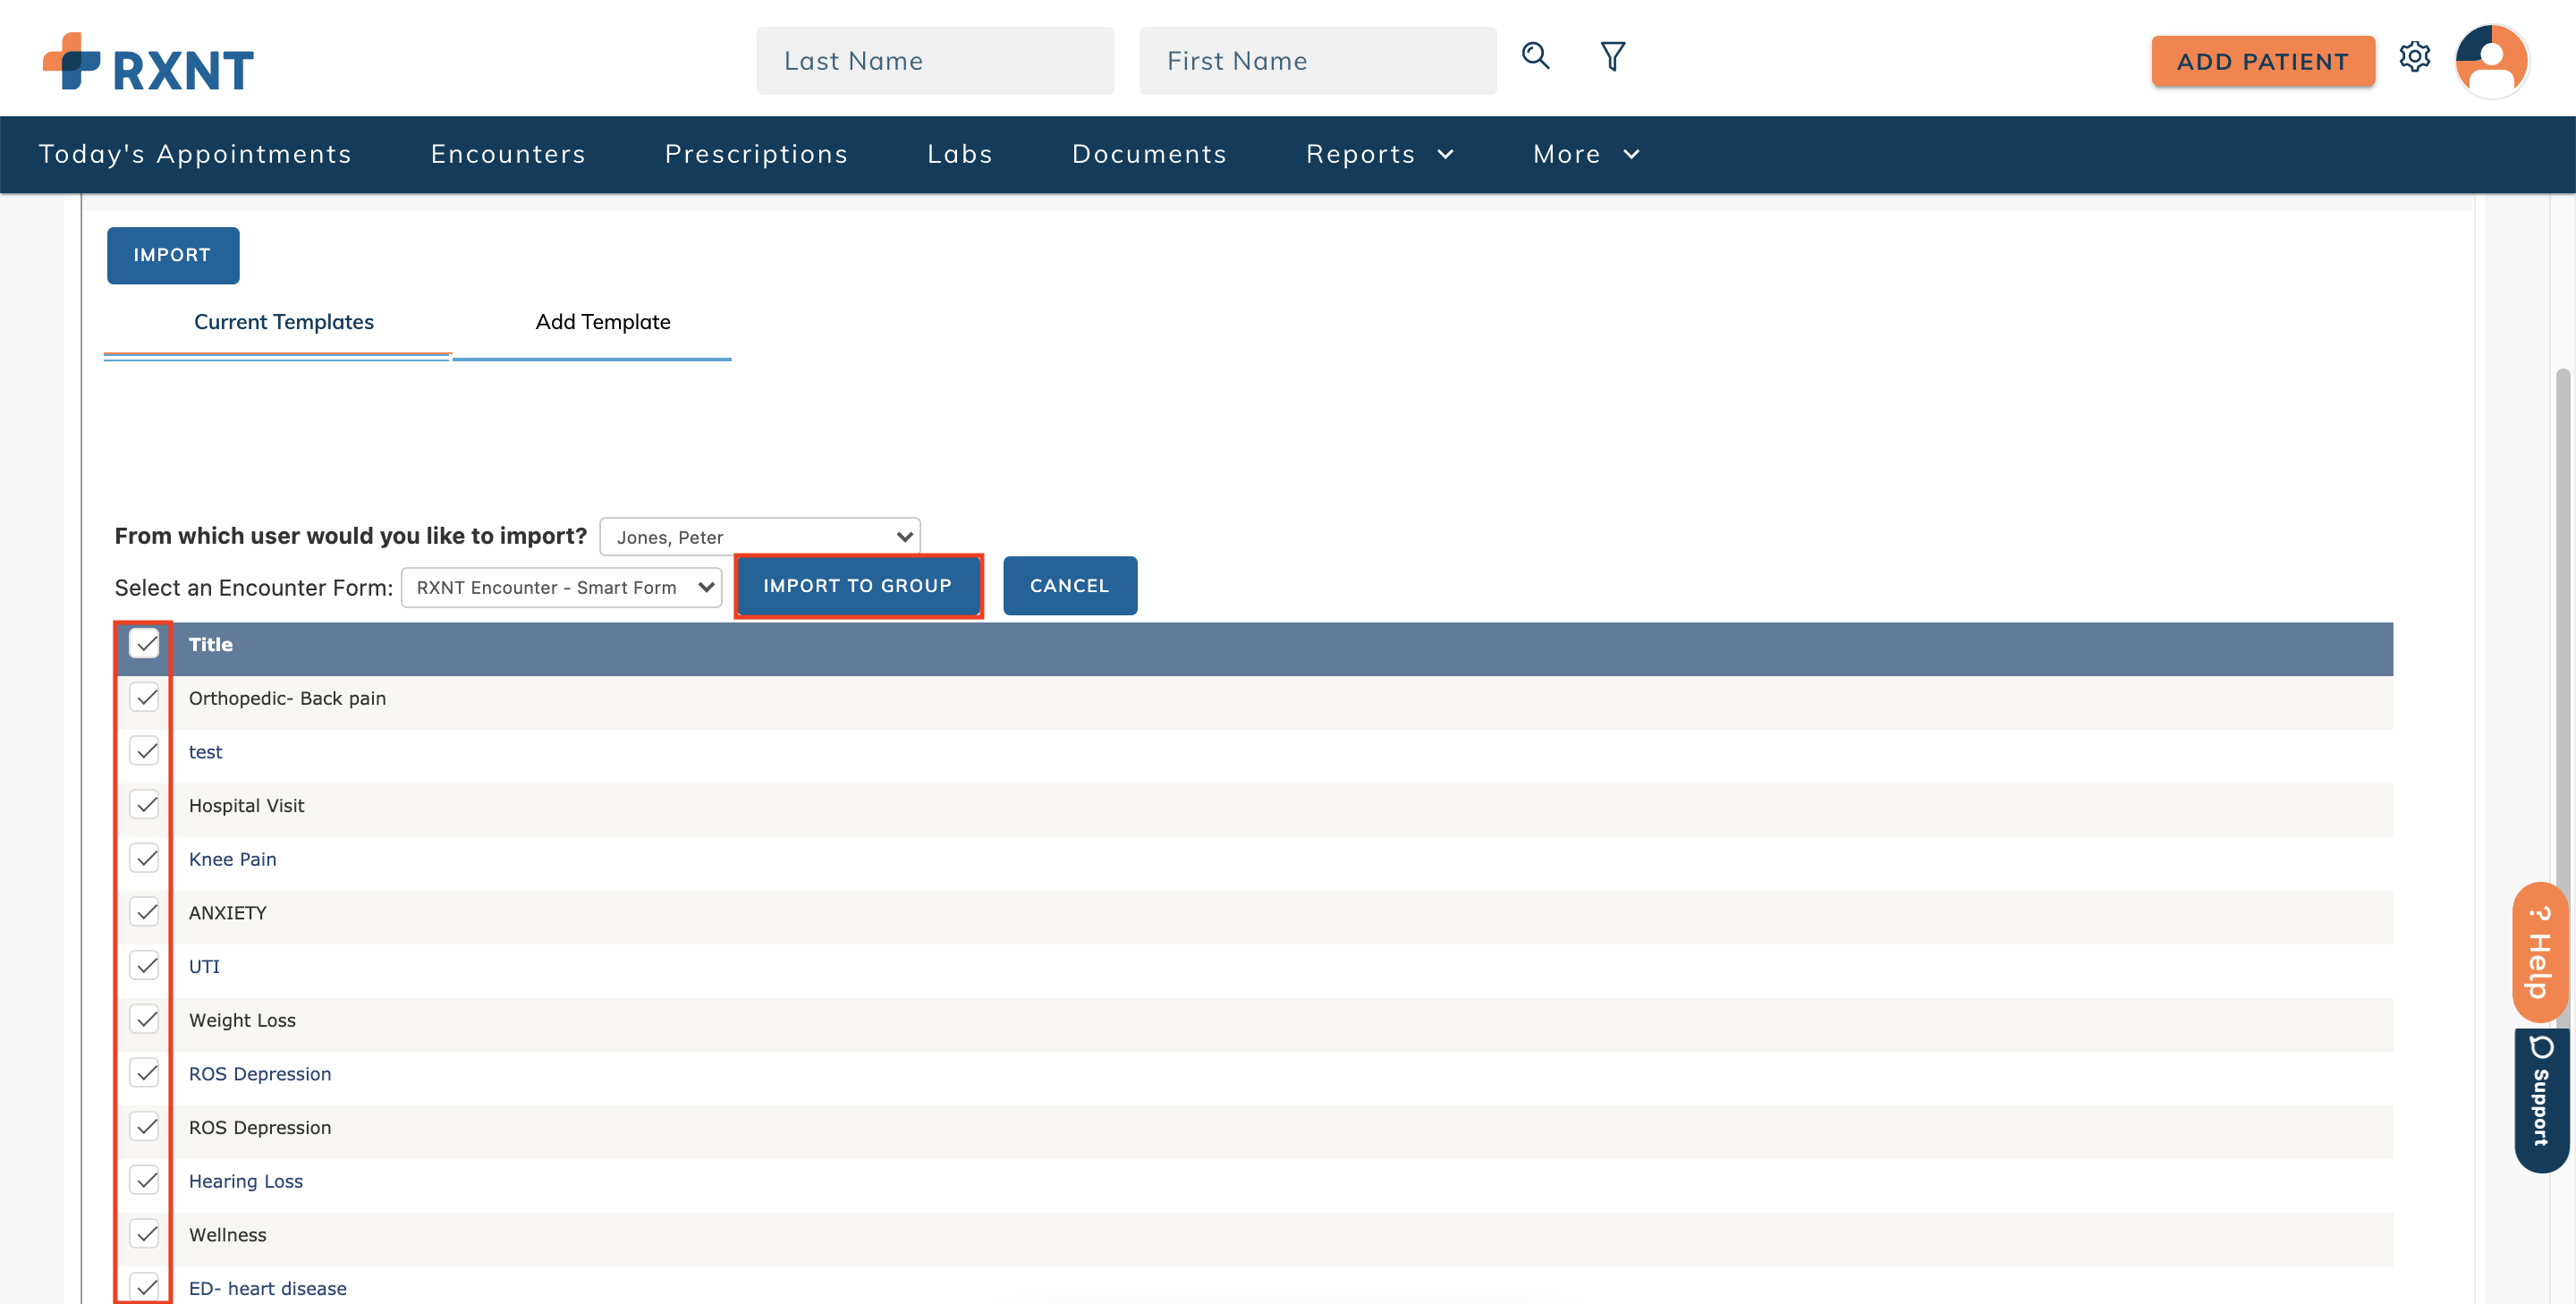
Task: Go to Prescriptions in the navigation bar
Action: tap(756, 154)
